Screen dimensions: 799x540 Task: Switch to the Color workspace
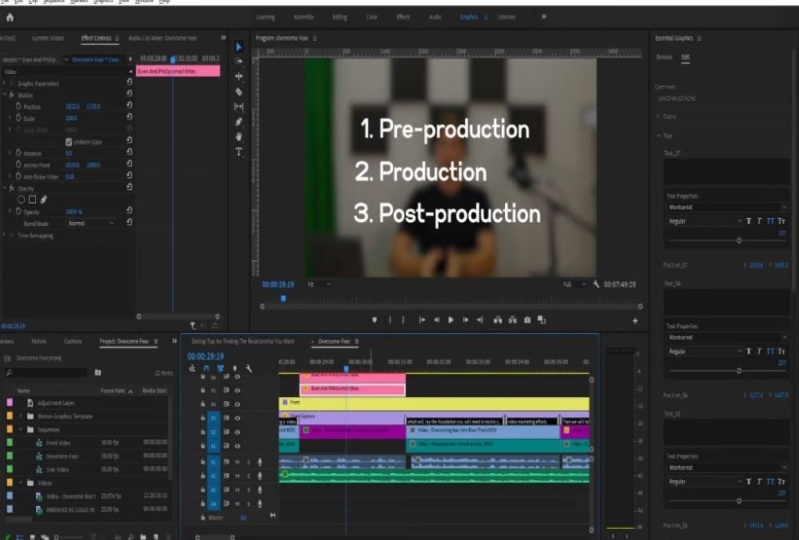click(x=371, y=17)
